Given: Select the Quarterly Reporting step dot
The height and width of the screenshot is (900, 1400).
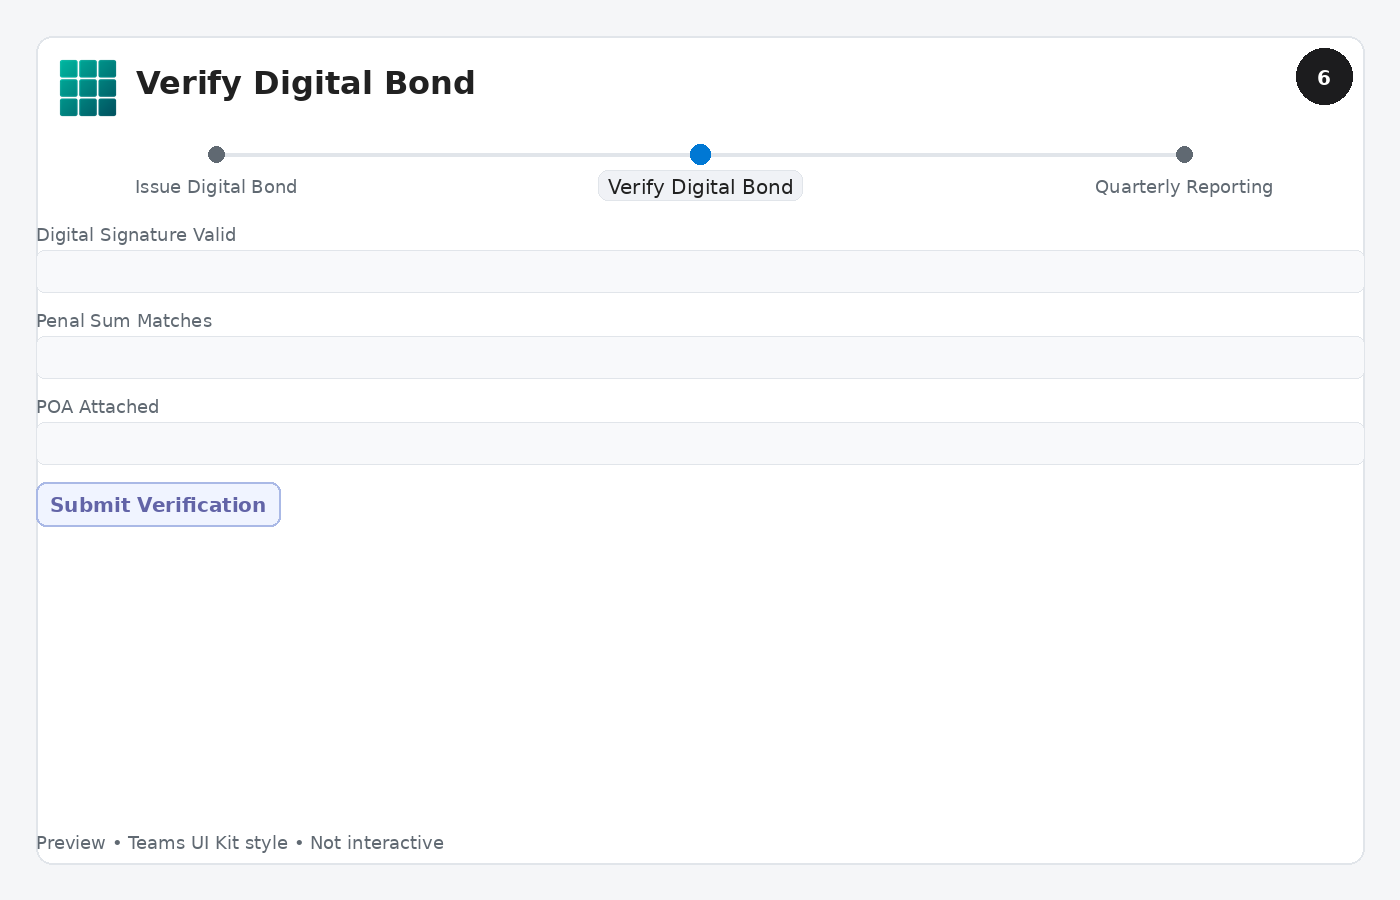Looking at the screenshot, I should click(1184, 154).
